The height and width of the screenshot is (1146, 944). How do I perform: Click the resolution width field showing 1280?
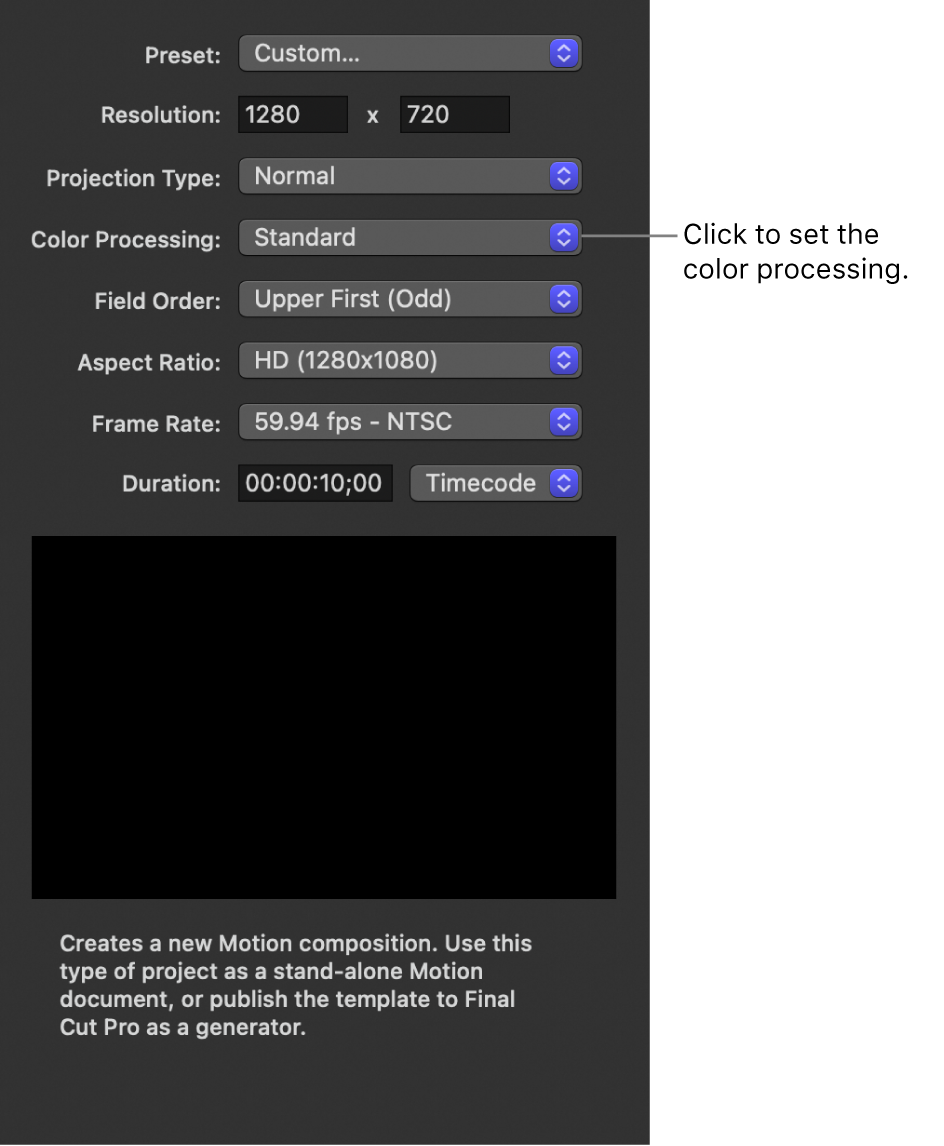pyautogui.click(x=292, y=115)
